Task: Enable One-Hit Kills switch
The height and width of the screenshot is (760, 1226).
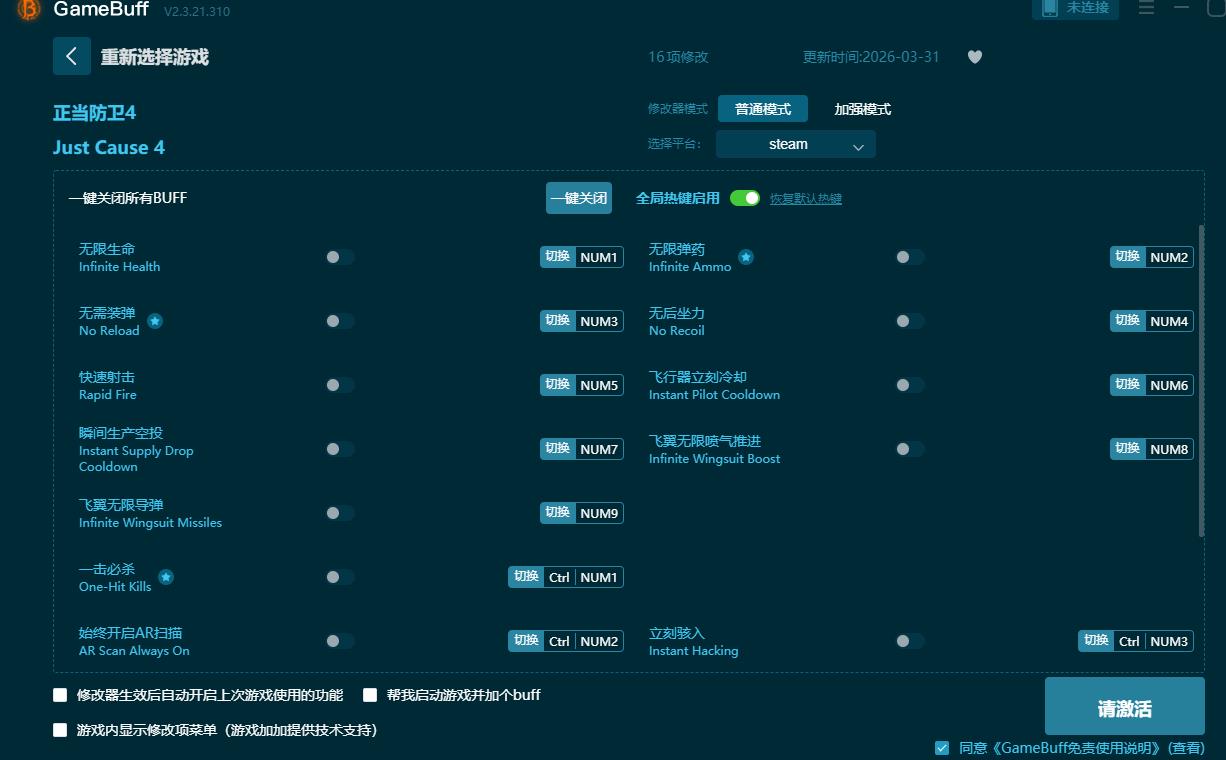Action: pos(340,577)
